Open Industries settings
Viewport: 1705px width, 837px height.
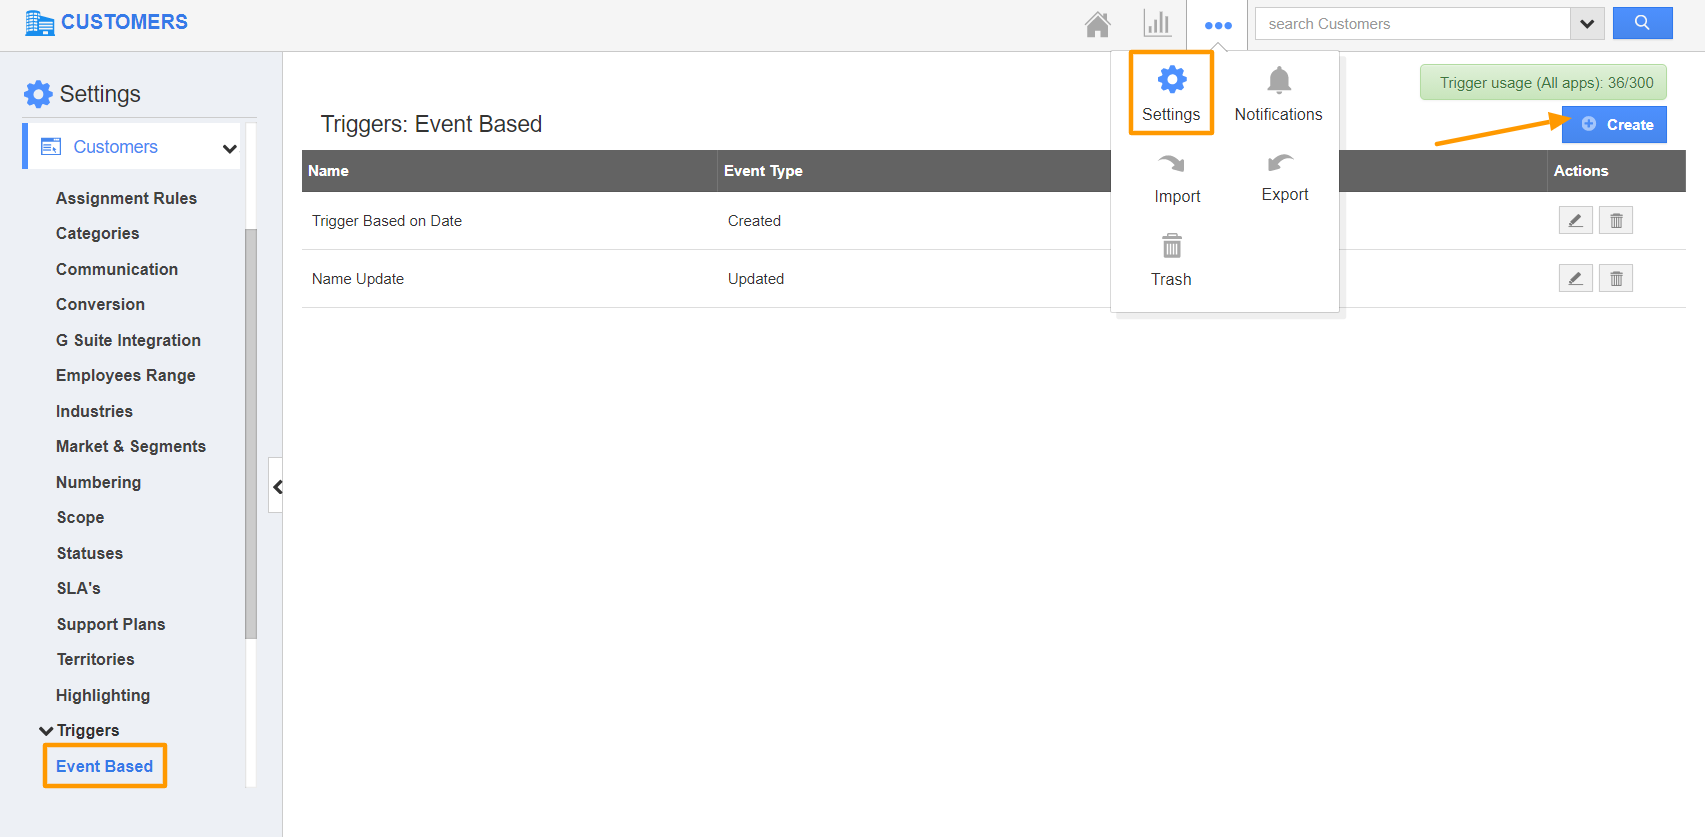tap(94, 411)
